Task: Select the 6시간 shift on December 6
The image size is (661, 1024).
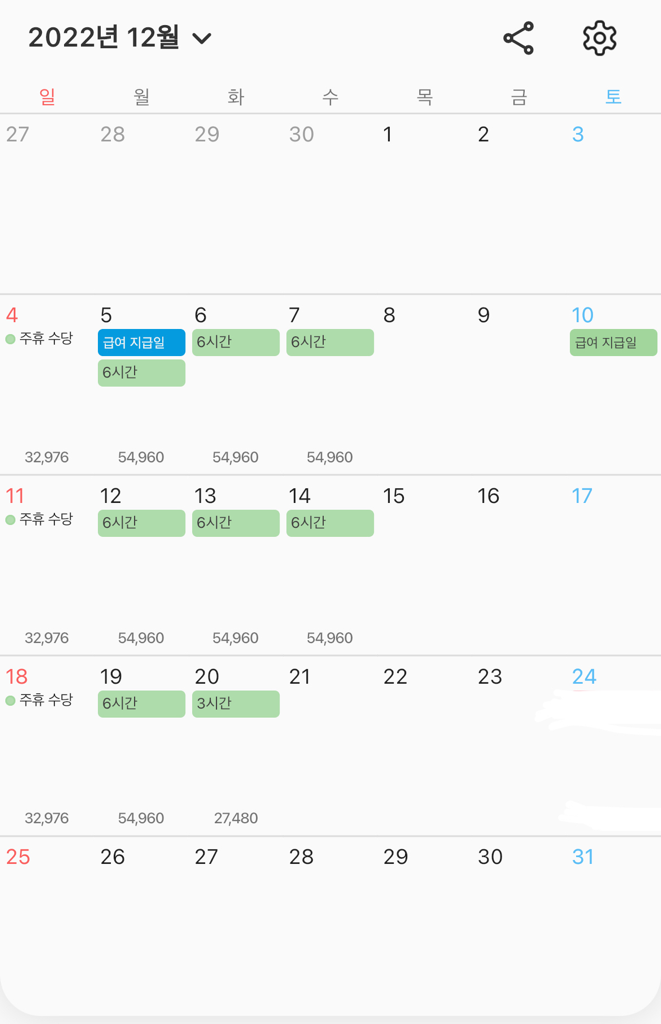Action: pyautogui.click(x=235, y=343)
